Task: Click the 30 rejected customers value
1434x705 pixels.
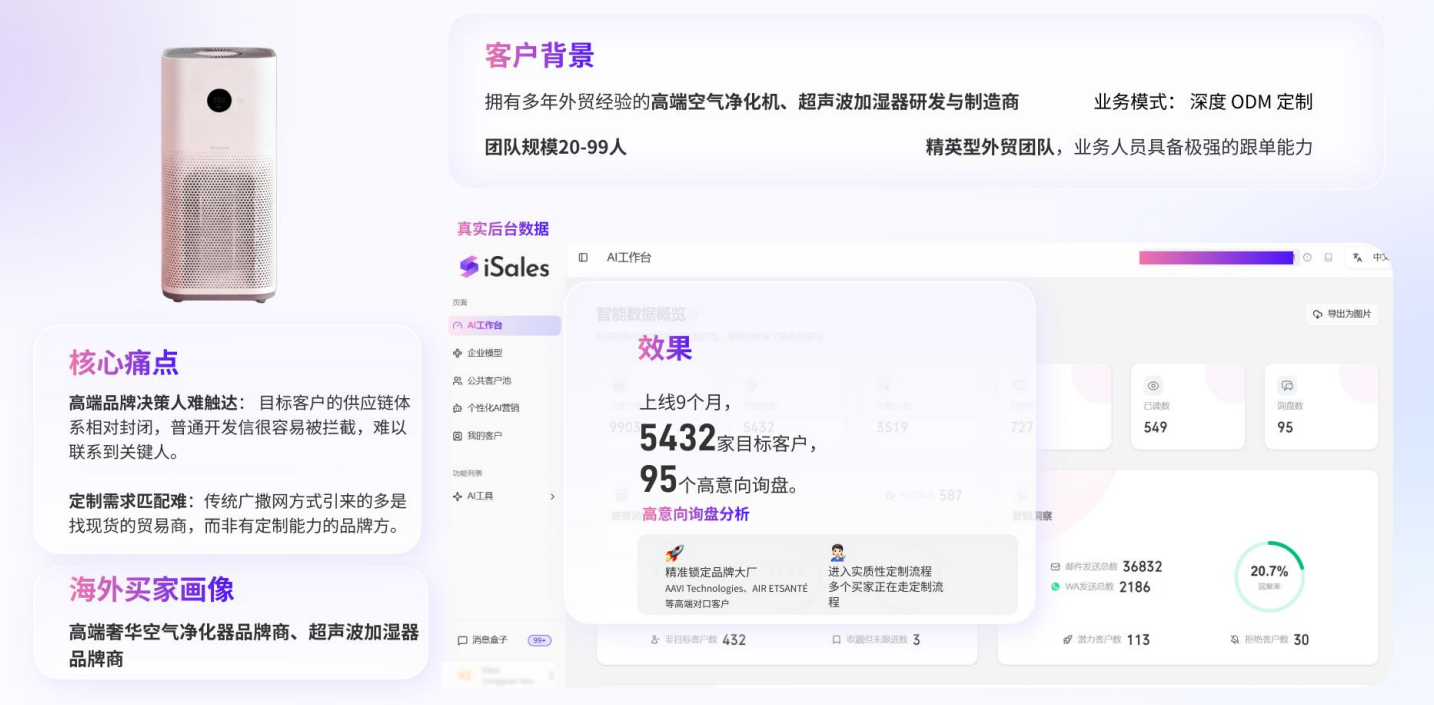Action: pyautogui.click(x=1301, y=640)
